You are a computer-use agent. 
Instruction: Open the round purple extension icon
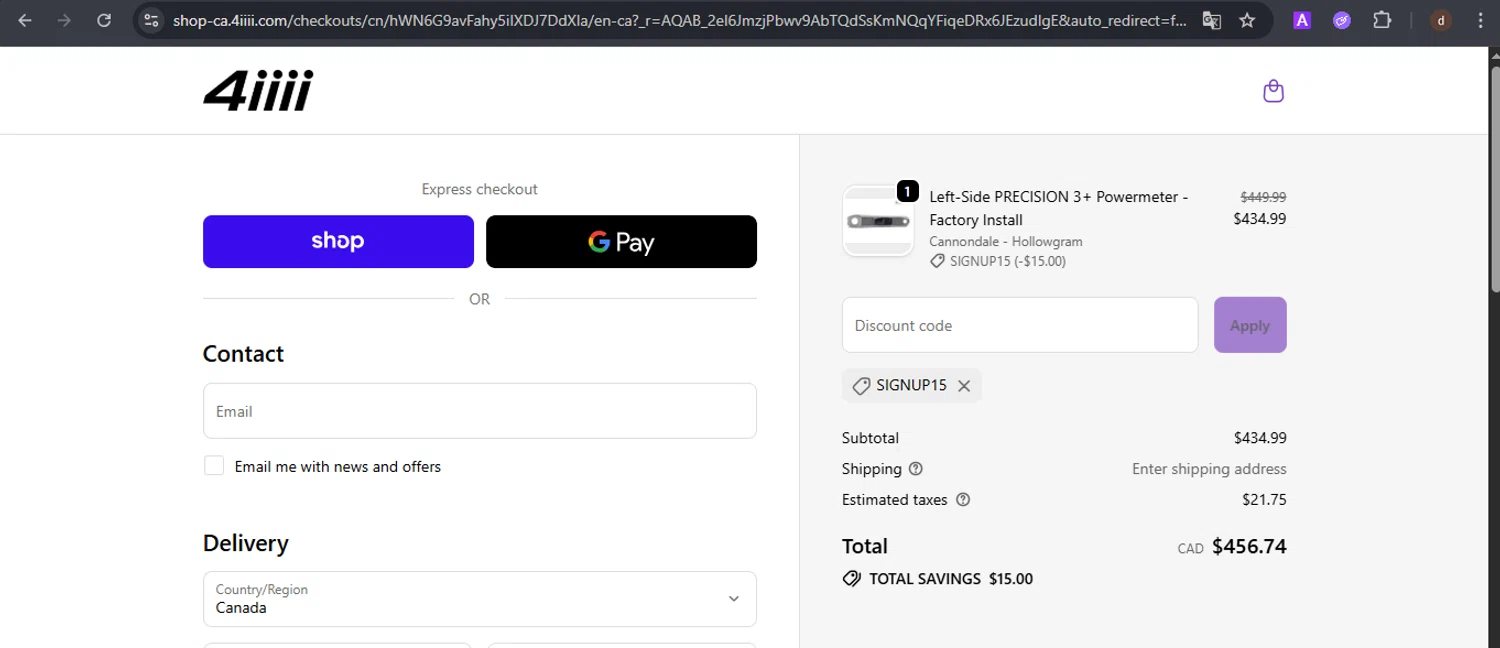click(1342, 20)
